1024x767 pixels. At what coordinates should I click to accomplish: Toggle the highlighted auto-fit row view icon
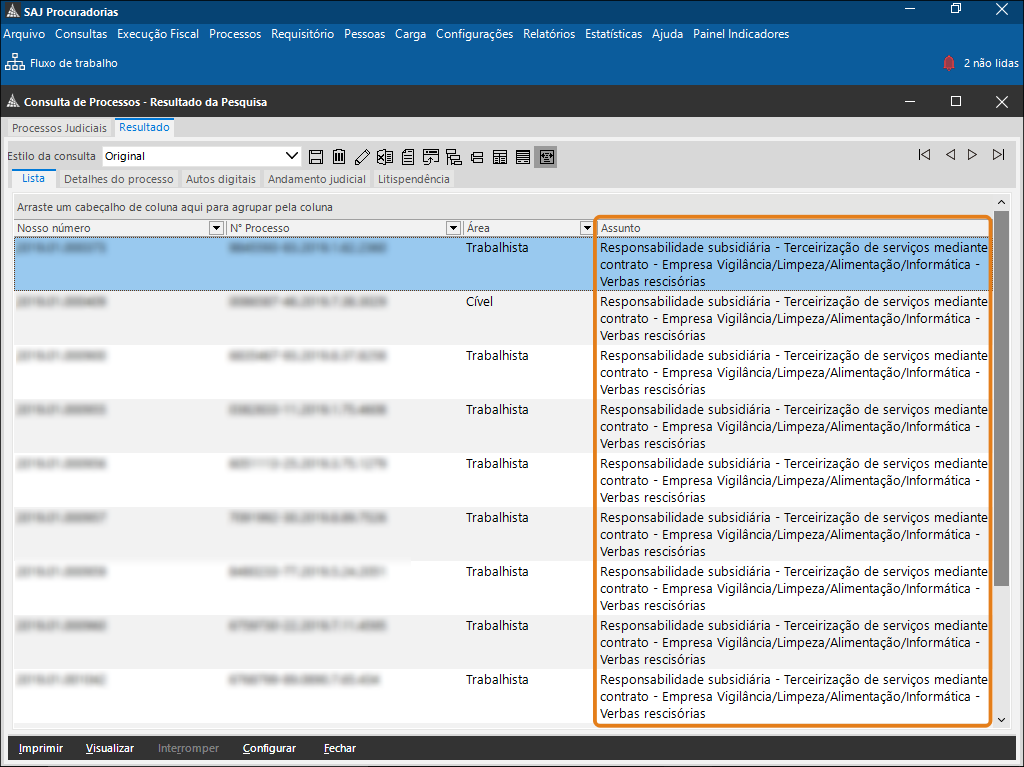(x=545, y=157)
